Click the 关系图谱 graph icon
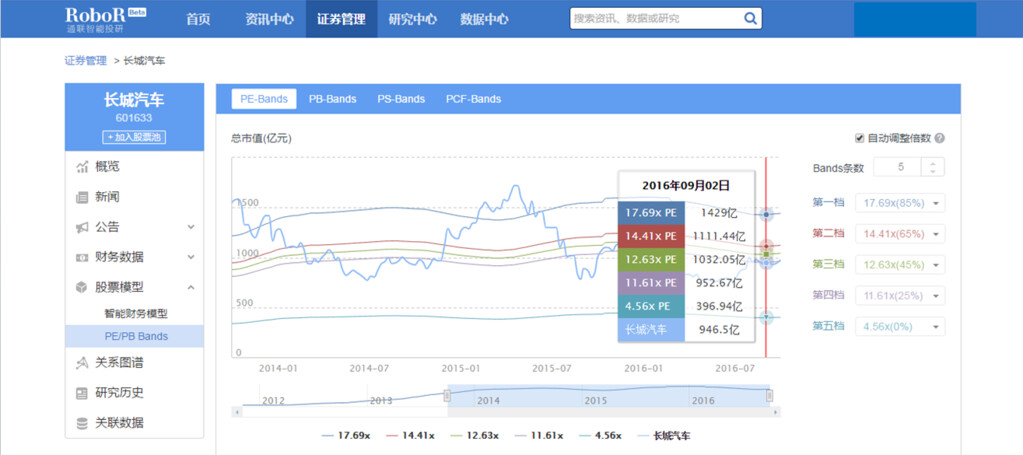Image resolution: width=1023 pixels, height=455 pixels. [82, 362]
